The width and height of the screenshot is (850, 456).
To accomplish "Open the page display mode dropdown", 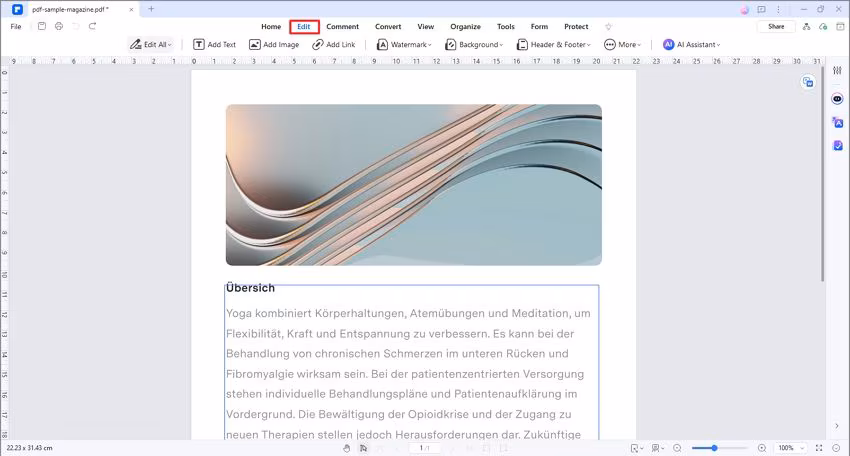I will (x=658, y=448).
